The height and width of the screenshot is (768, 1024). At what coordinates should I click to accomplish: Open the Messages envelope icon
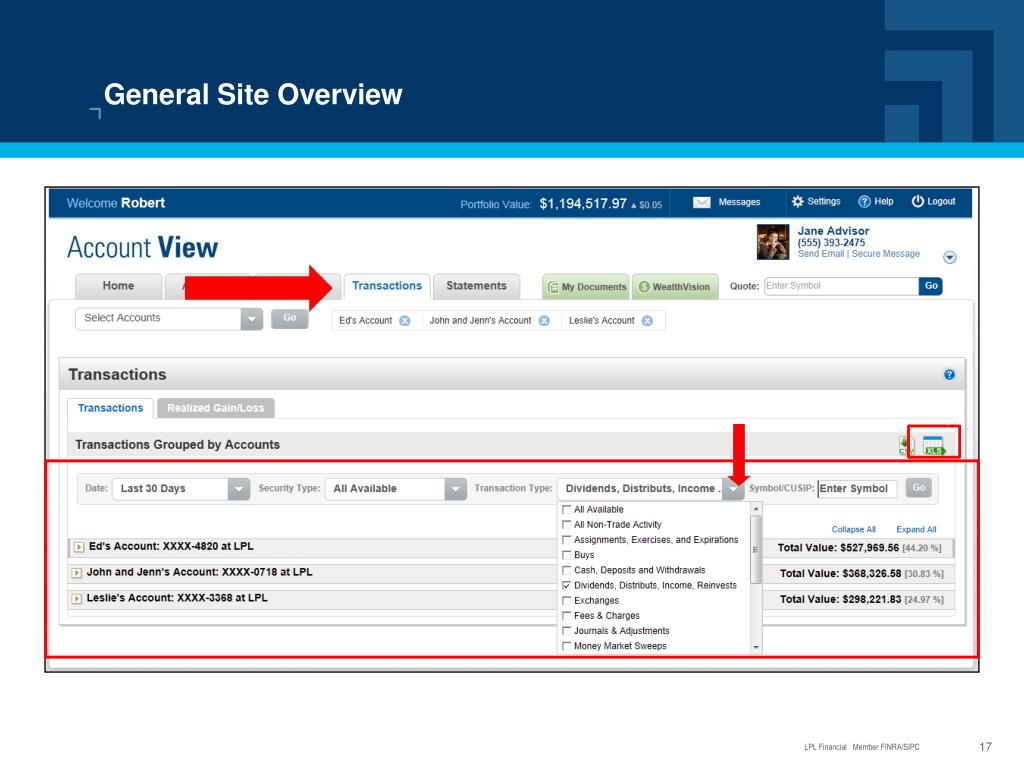pos(701,202)
